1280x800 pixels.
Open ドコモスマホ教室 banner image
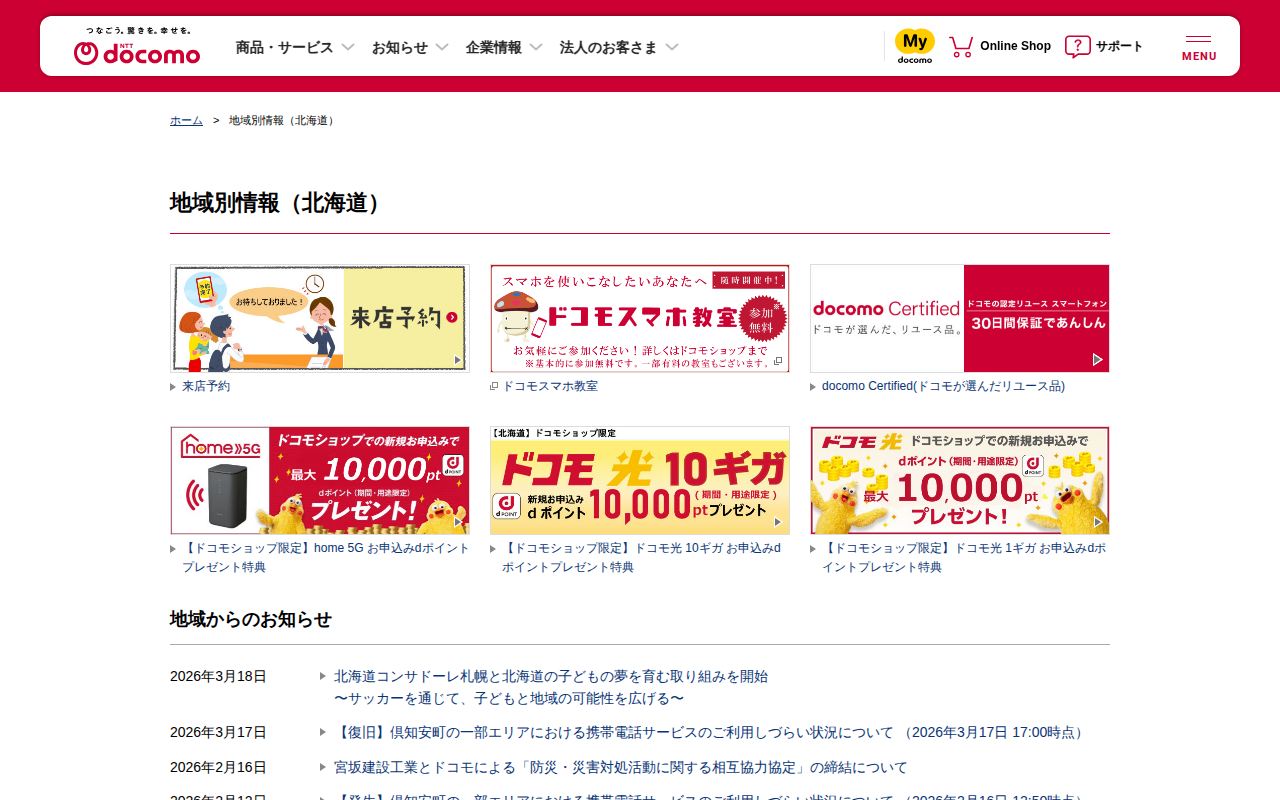point(640,318)
